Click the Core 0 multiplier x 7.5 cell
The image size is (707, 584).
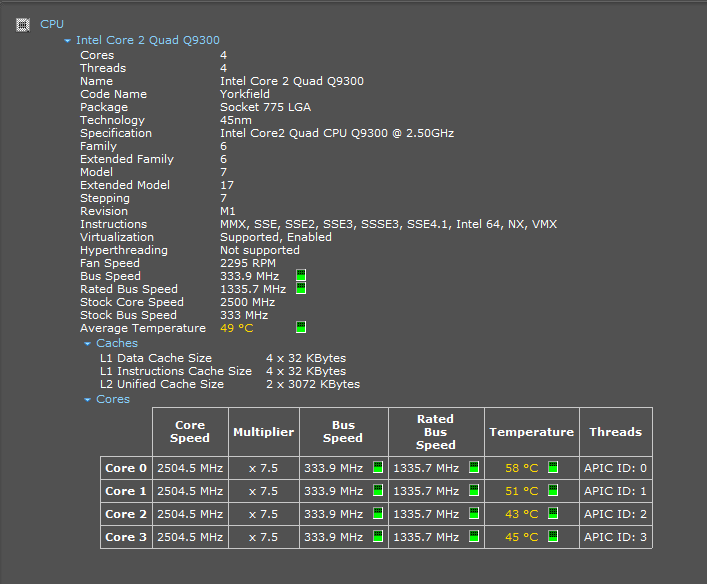pos(264,468)
